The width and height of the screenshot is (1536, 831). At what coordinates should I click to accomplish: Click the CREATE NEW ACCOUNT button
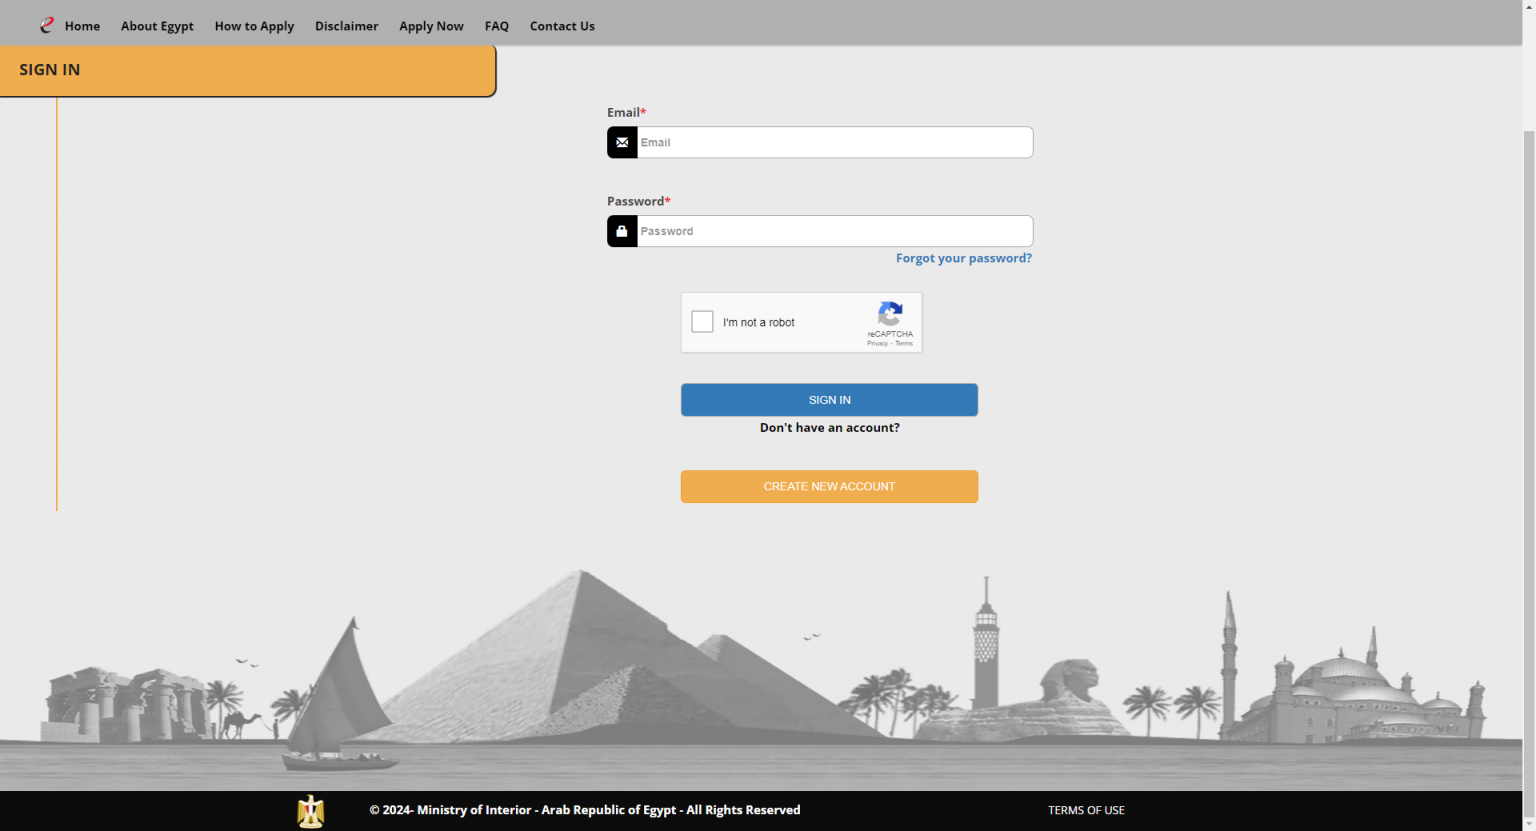tap(829, 487)
